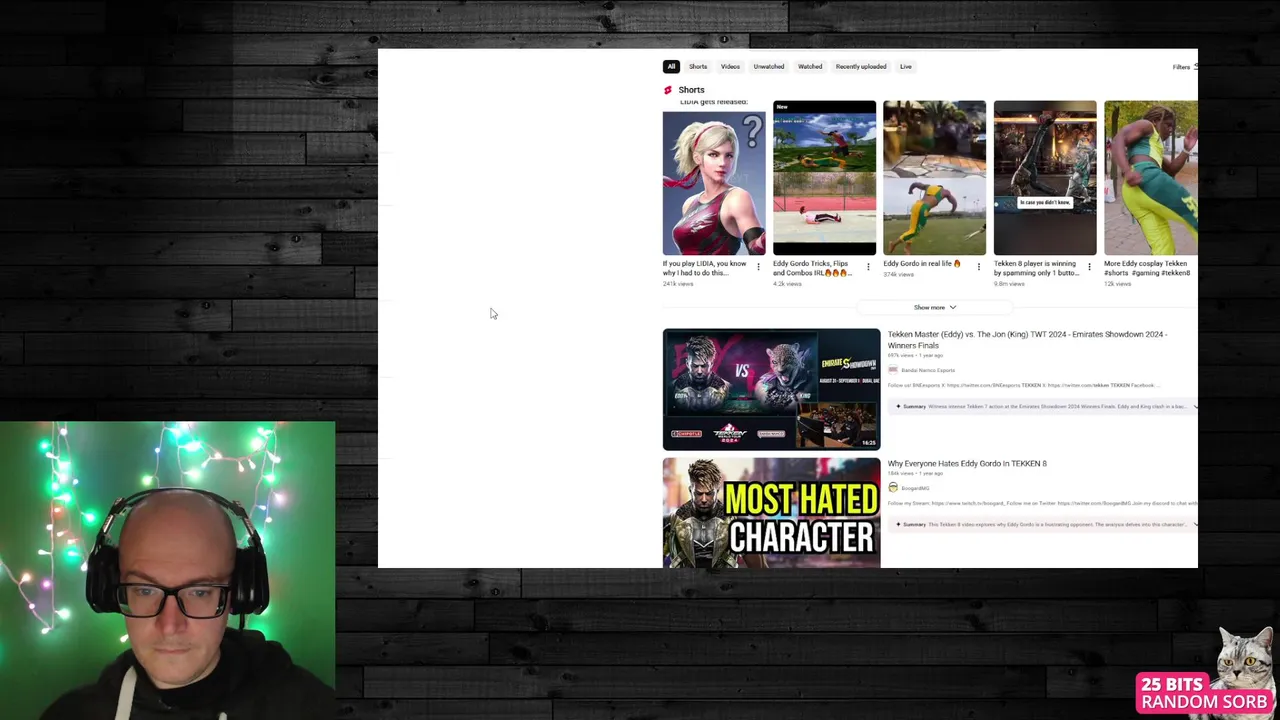Open the Eddy Gordo Tricks short thumbnail
The height and width of the screenshot is (720, 1280).
pos(824,178)
